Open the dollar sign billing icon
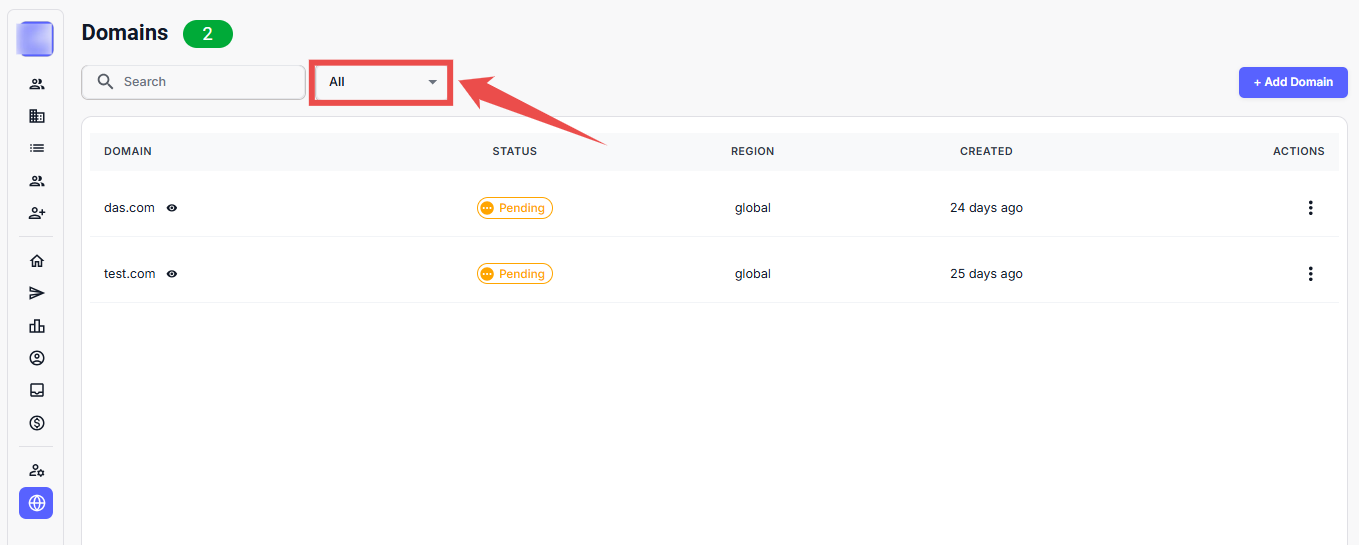Screen dimensions: 1359x545 [x=37, y=423]
